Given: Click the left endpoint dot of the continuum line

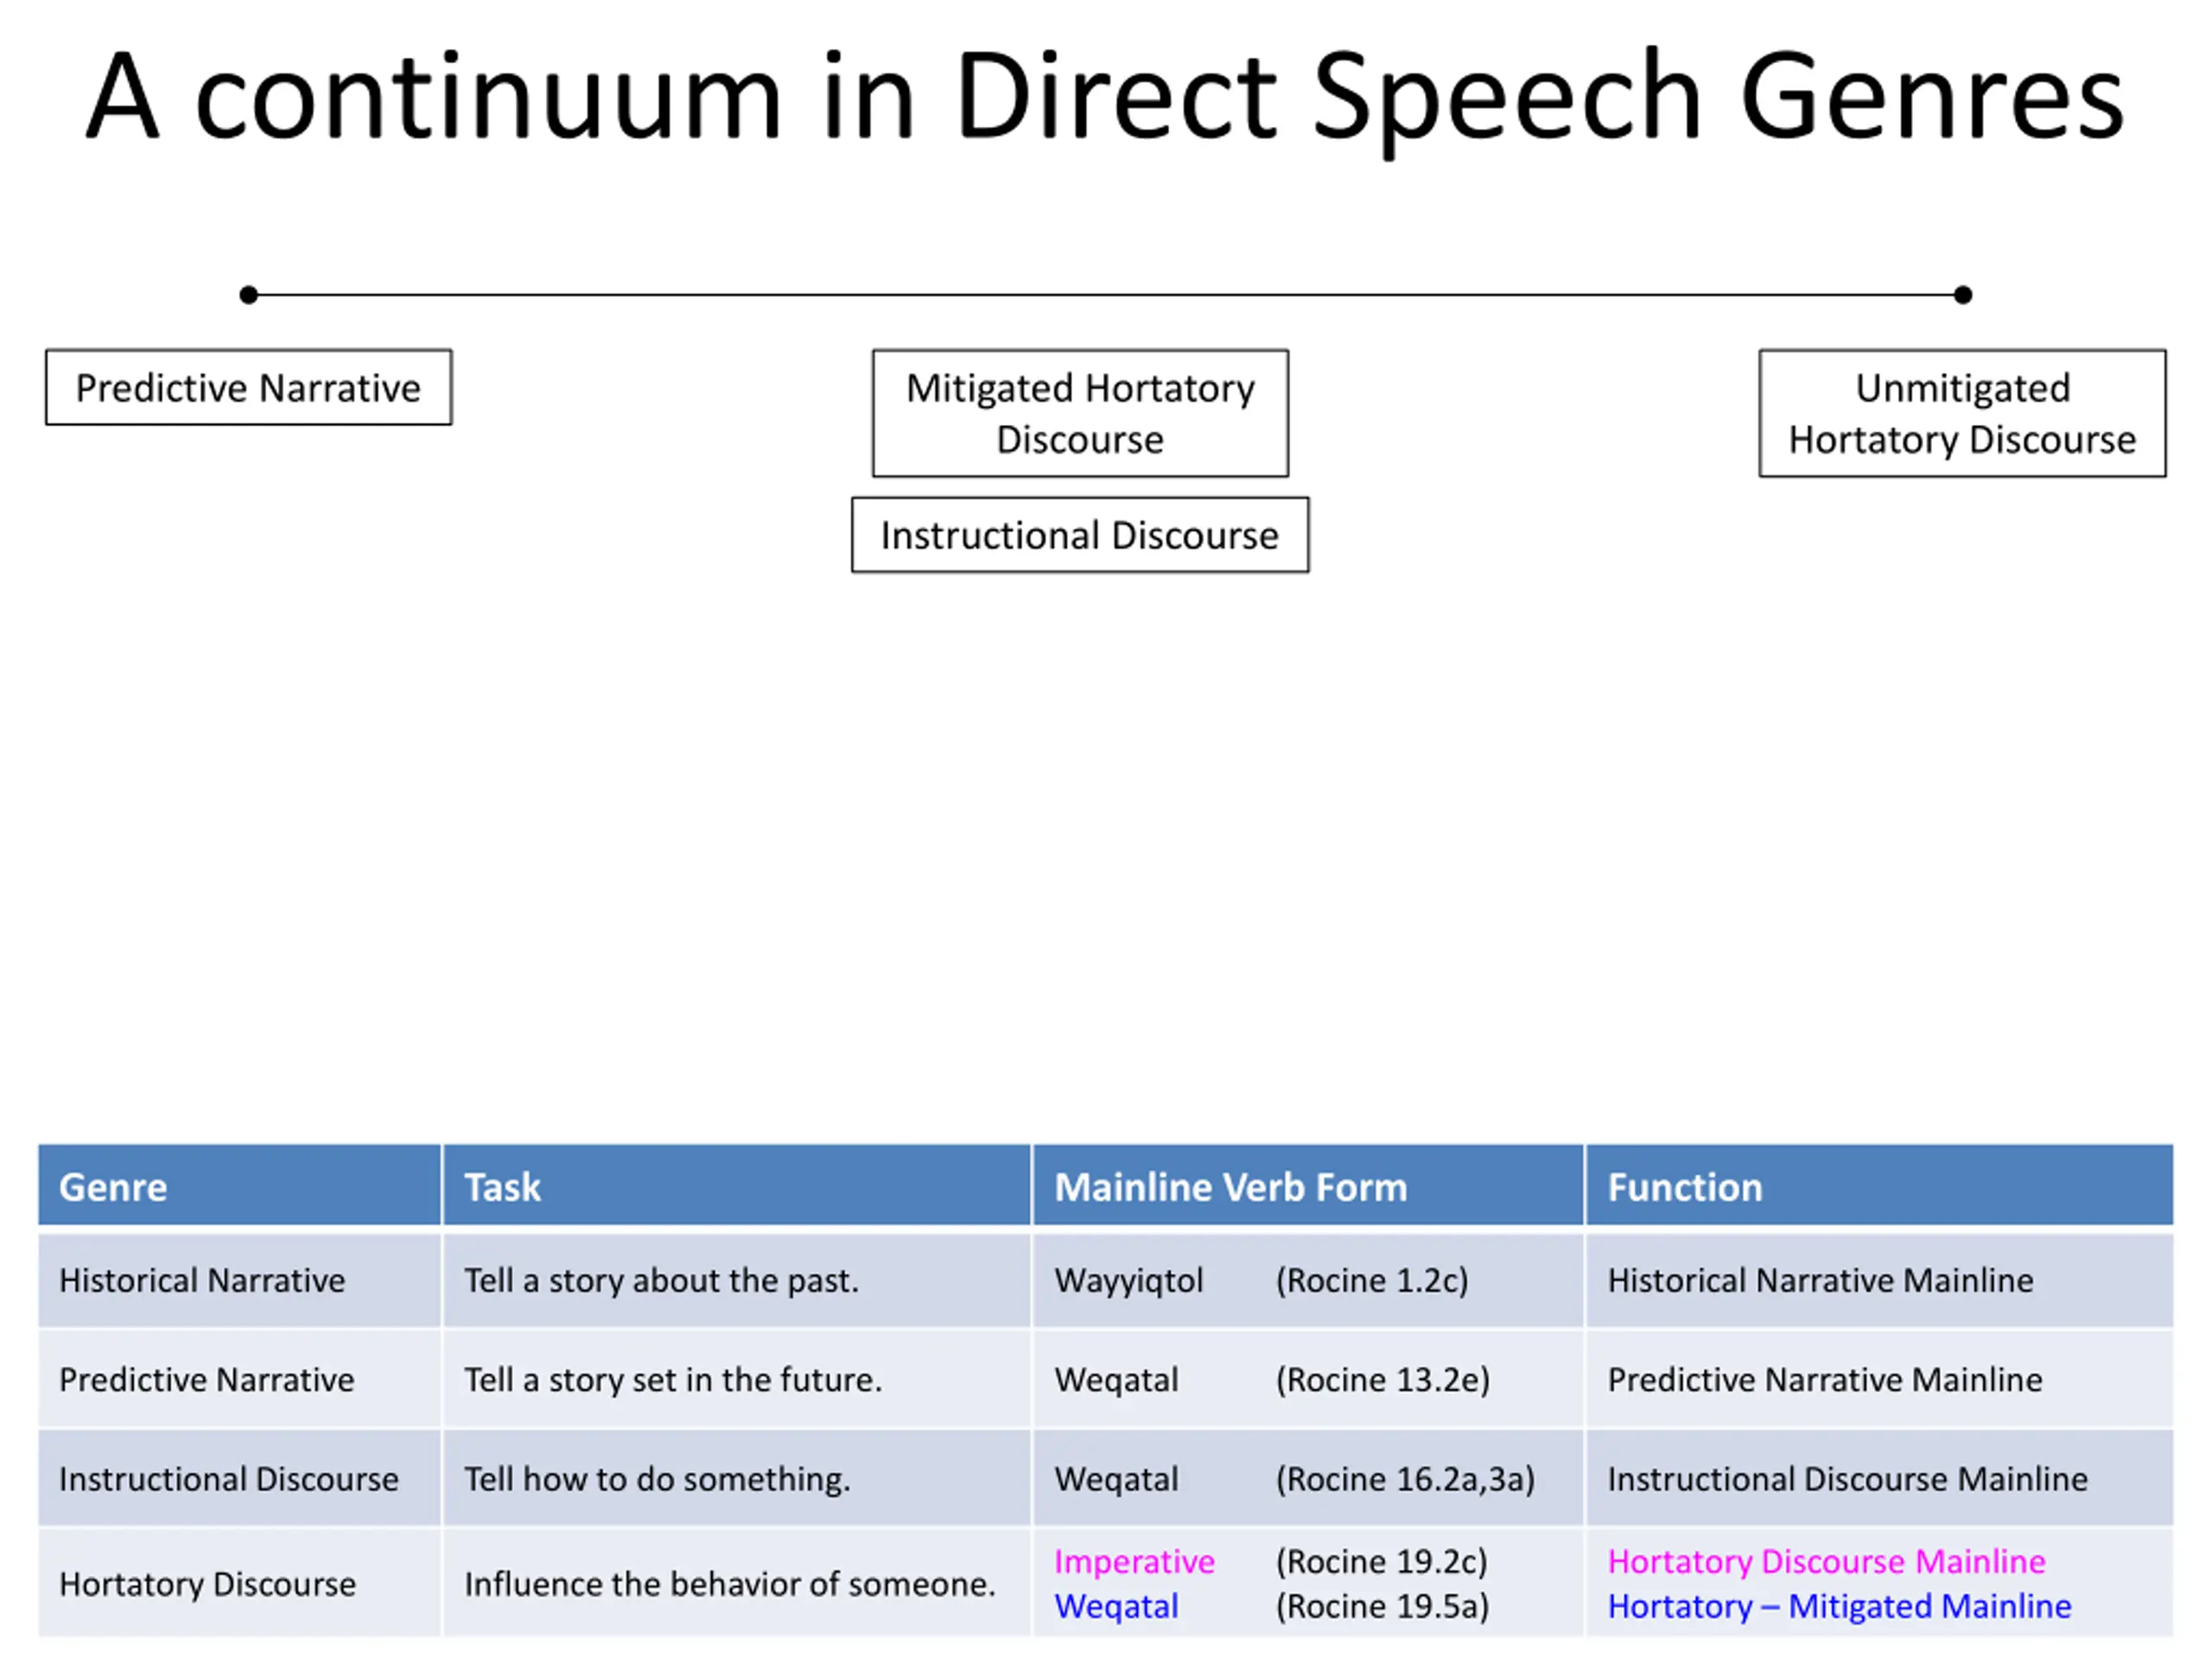Looking at the screenshot, I should (249, 295).
